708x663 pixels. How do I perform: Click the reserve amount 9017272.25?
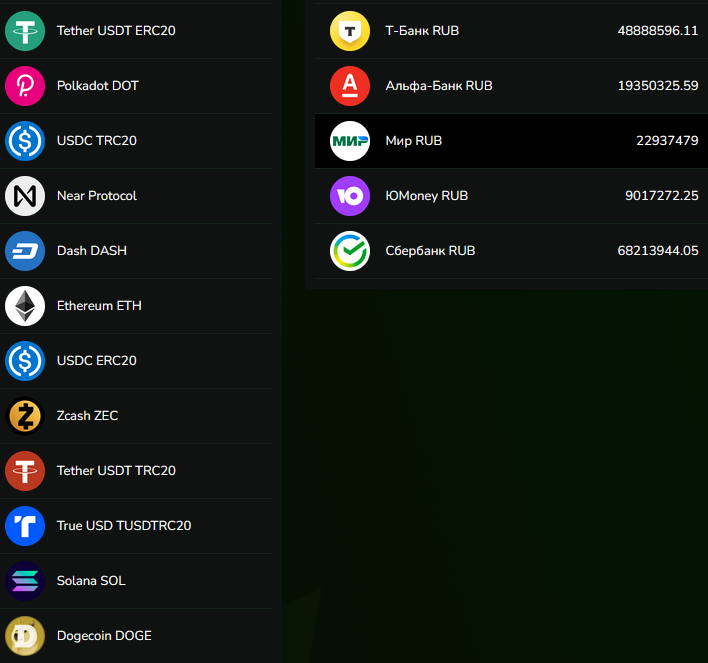tap(661, 196)
